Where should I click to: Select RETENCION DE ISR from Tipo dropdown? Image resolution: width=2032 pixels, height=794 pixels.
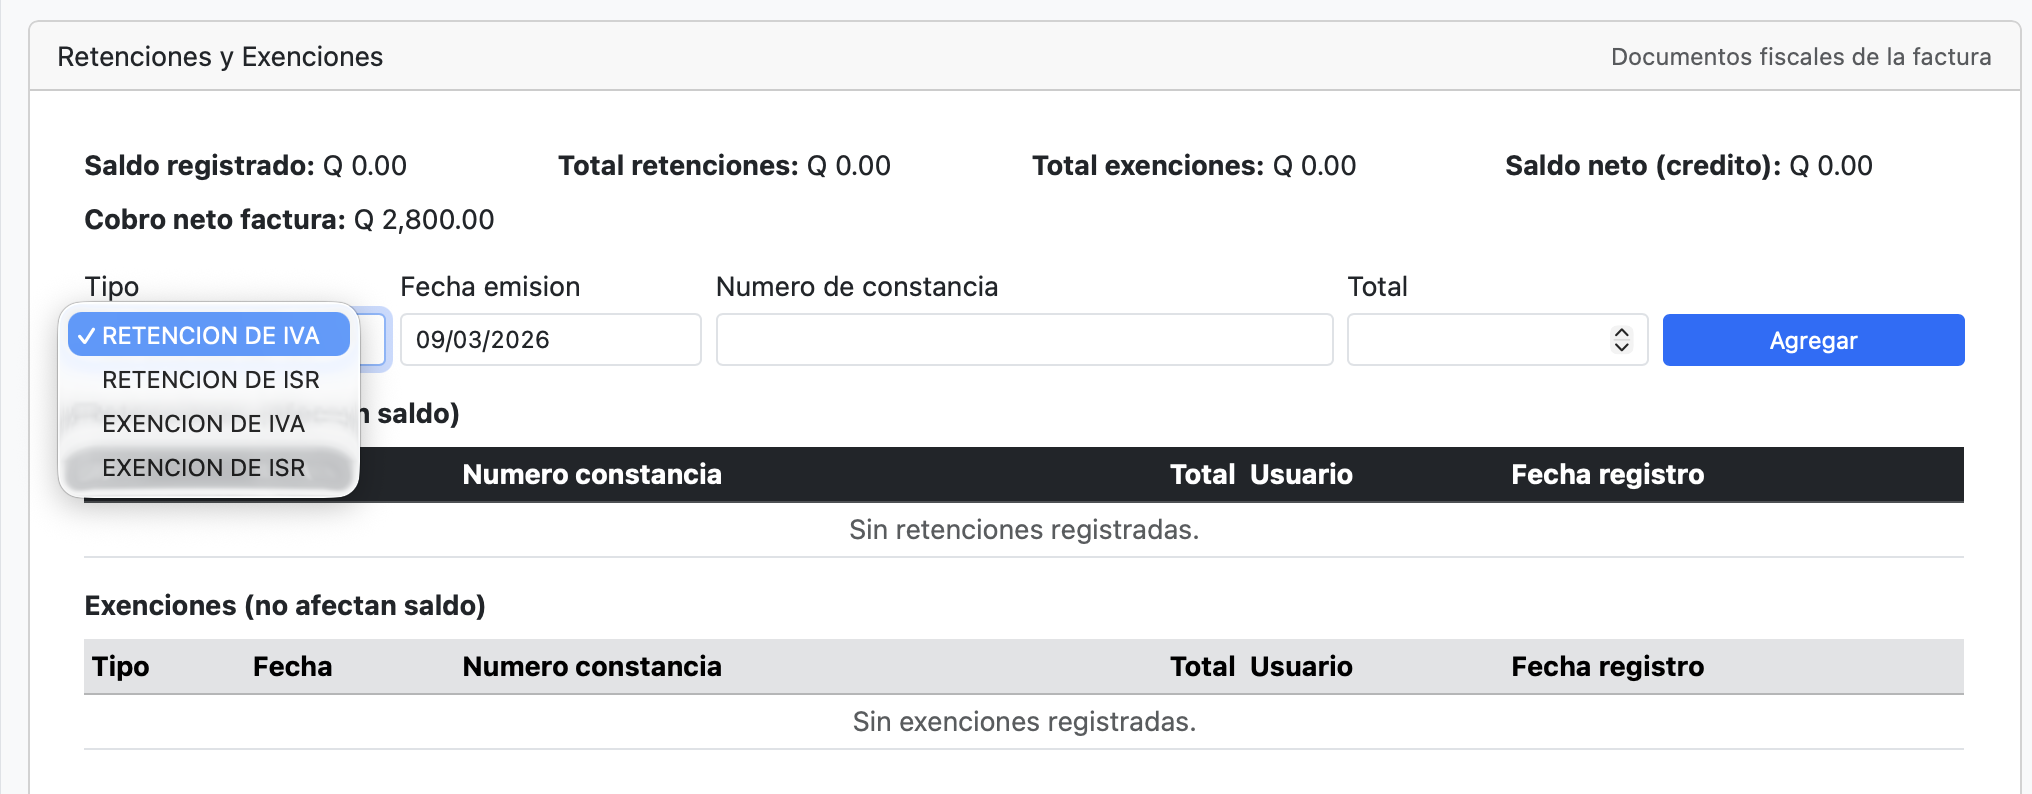coord(210,379)
